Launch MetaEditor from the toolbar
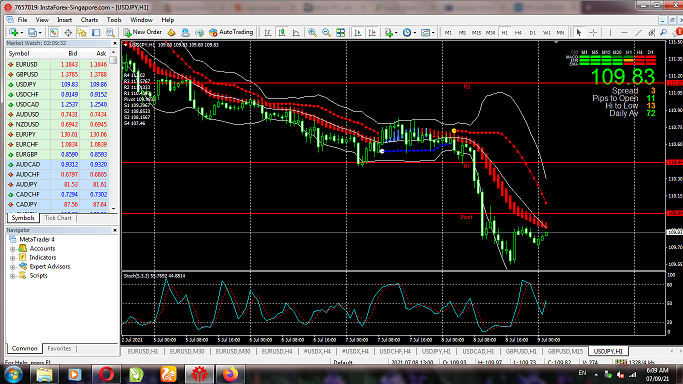Viewport: 683px width, 384px height. [x=171, y=33]
